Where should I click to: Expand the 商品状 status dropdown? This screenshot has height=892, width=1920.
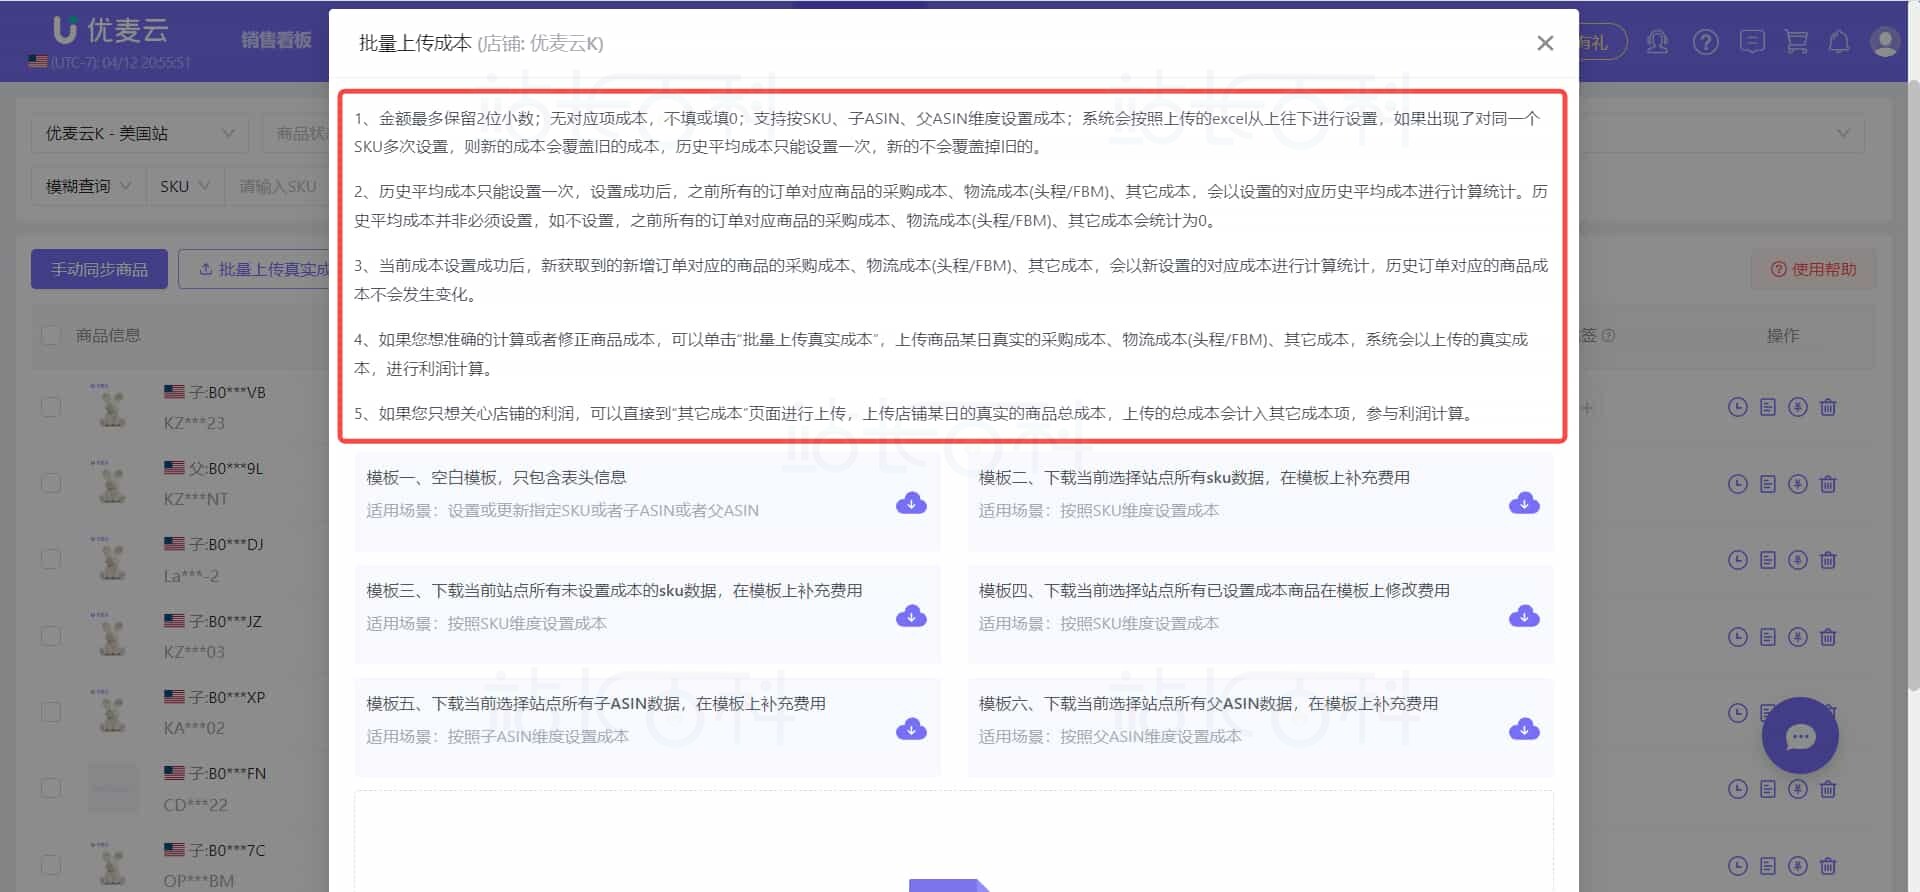[298, 133]
